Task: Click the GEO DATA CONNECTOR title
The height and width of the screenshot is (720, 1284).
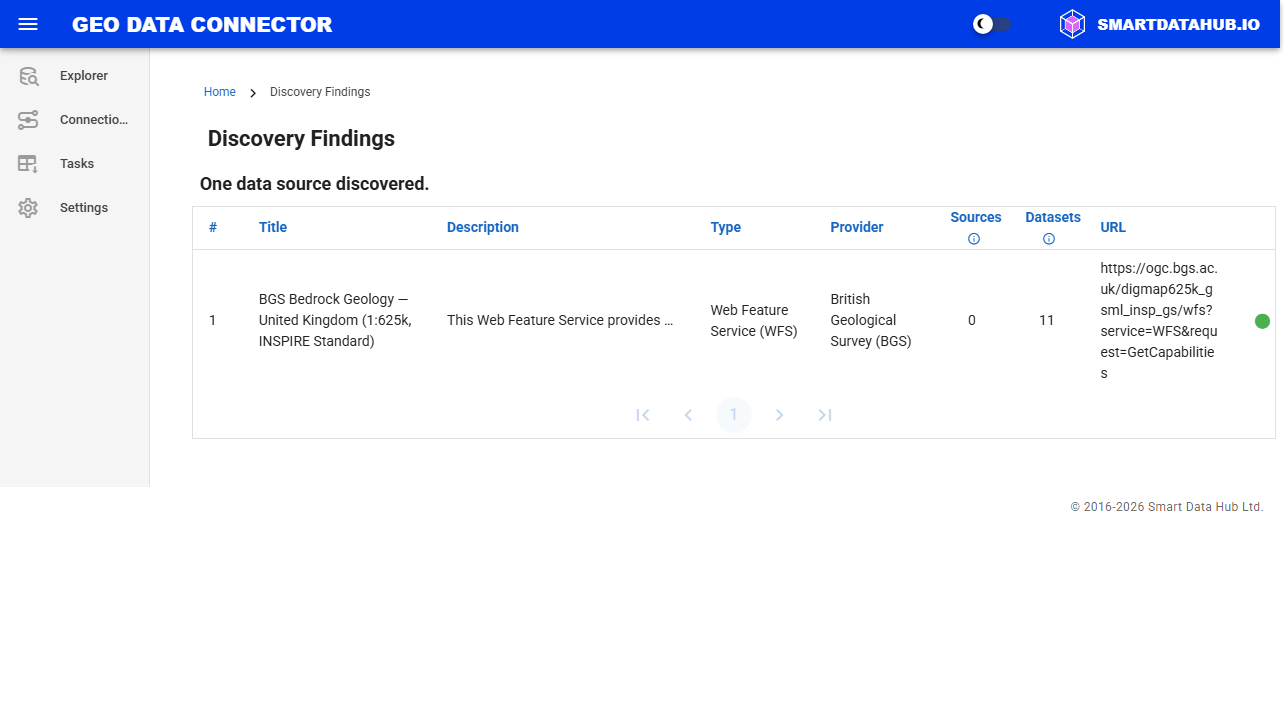Action: pos(202,24)
